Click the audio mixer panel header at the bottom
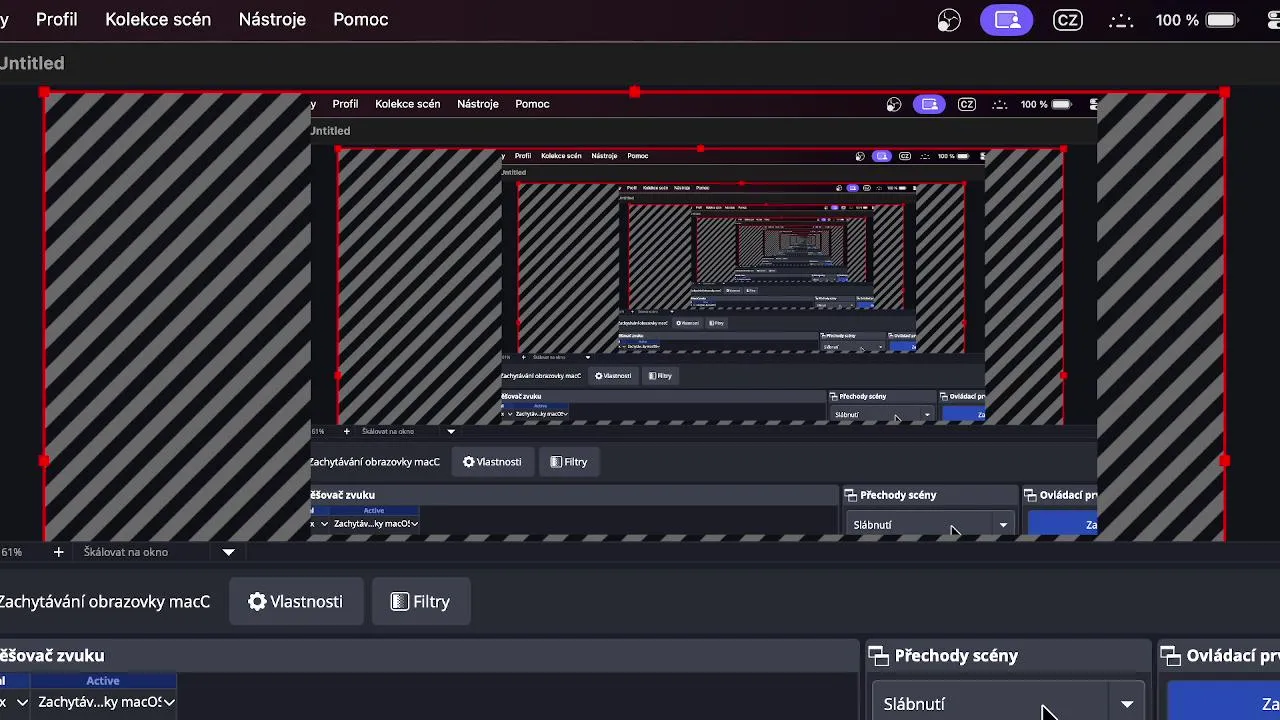Image resolution: width=1280 pixels, height=720 pixels. [x=428, y=656]
